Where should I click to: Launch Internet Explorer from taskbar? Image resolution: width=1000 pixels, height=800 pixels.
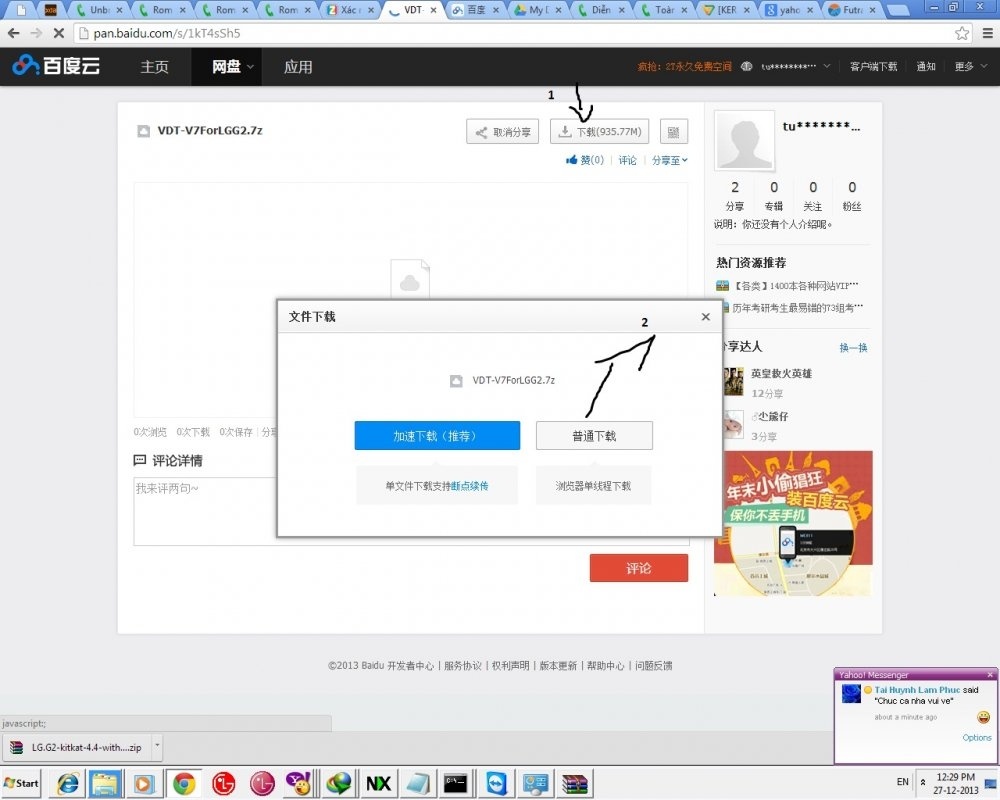pos(69,783)
